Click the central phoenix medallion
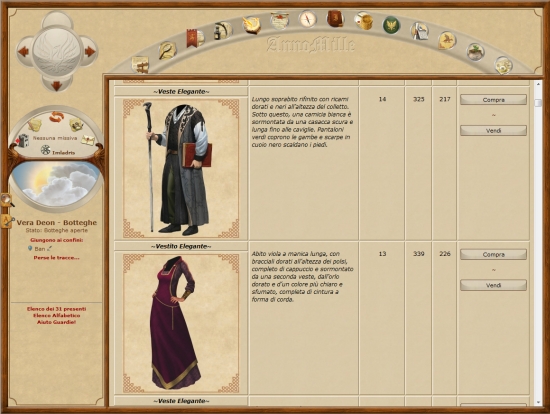Viewport: 550px width, 414px height. click(57, 52)
